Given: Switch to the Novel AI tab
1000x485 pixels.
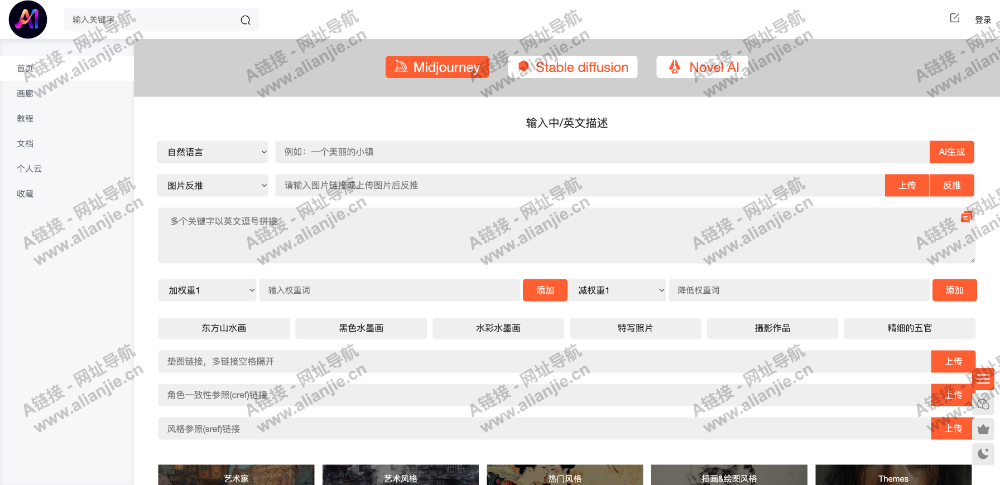Looking at the screenshot, I should coord(702,67).
